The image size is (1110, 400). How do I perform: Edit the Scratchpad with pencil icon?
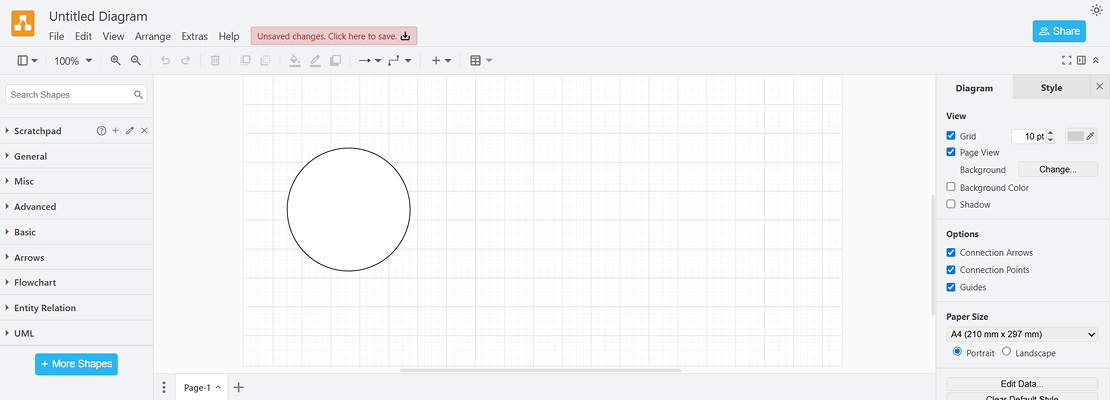click(x=130, y=131)
